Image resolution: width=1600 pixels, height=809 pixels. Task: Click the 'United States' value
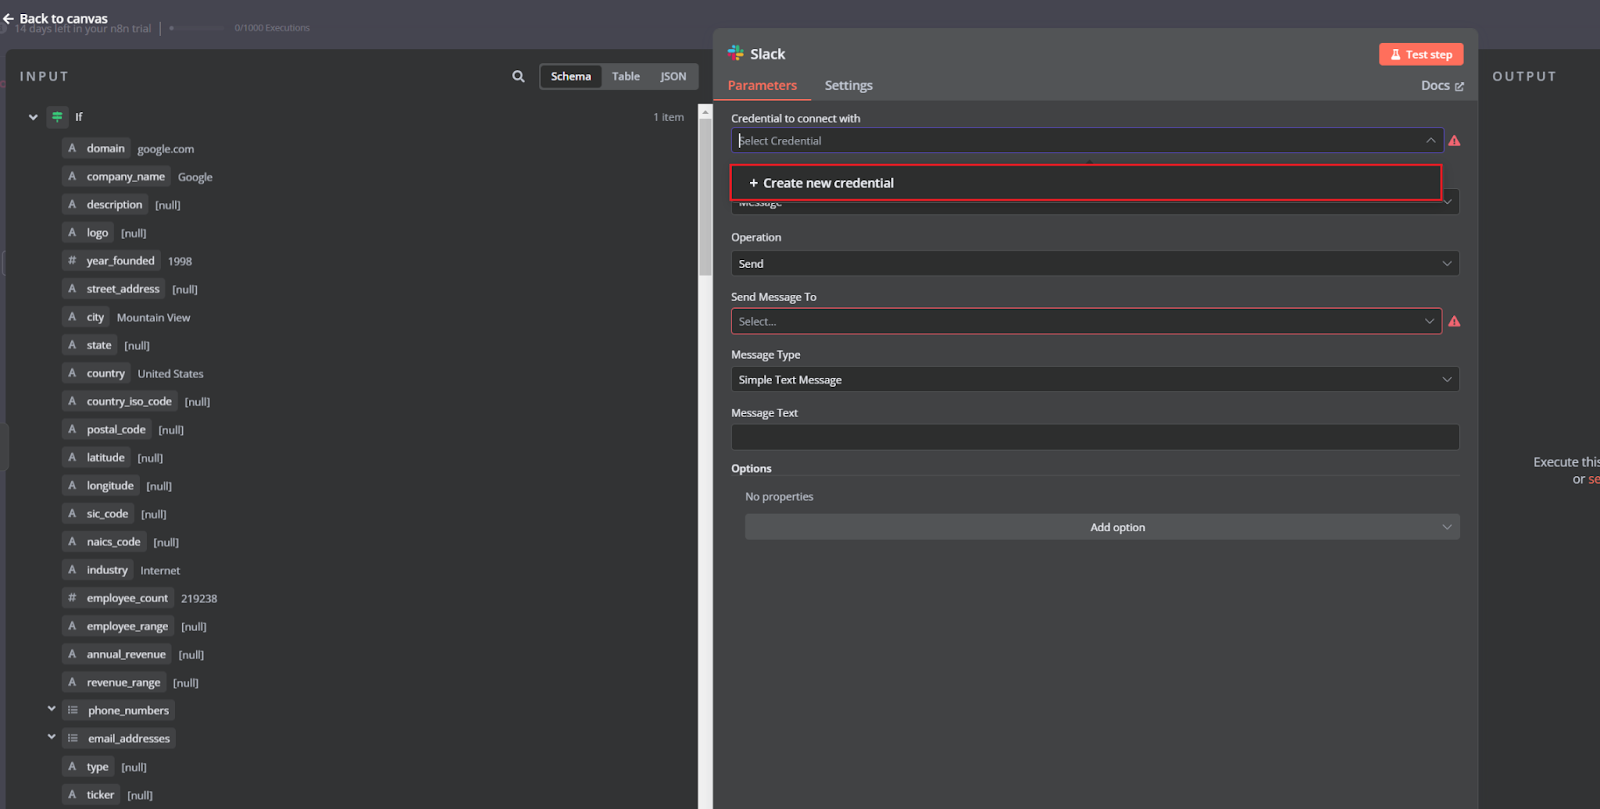tap(170, 374)
